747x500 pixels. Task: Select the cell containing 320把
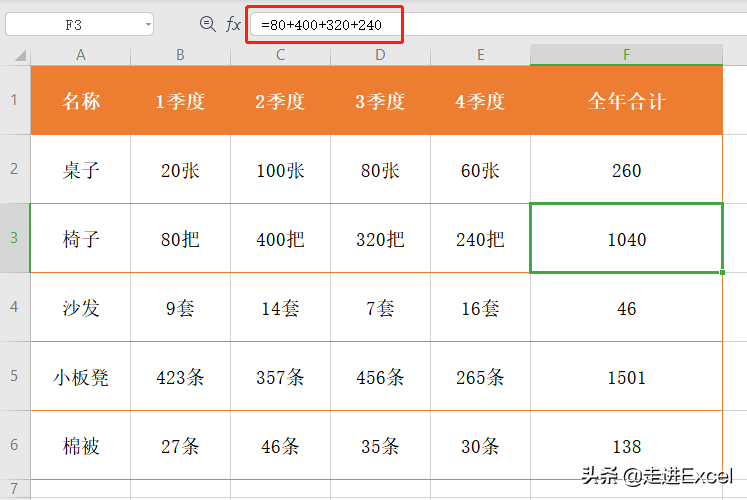pyautogui.click(x=380, y=239)
